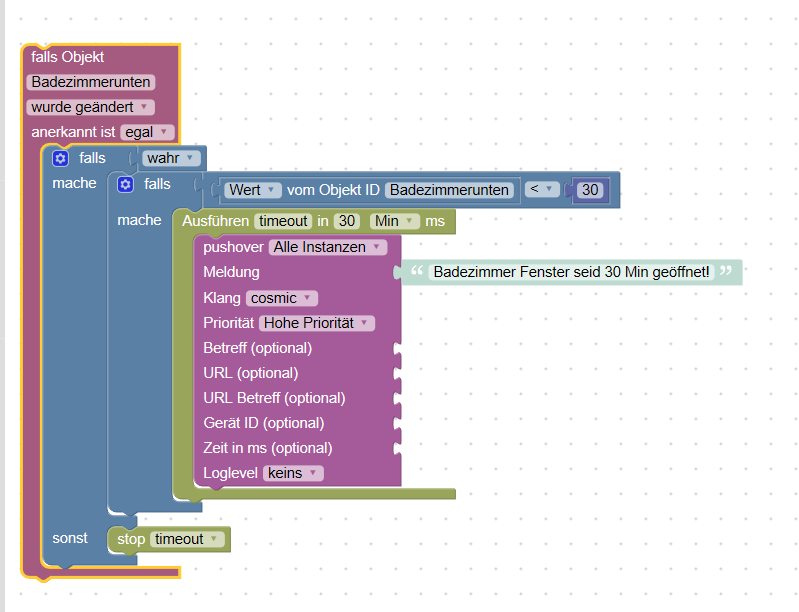The height and width of the screenshot is (612, 799).
Task: Edit the number value 30 in comparison
Action: (590, 190)
